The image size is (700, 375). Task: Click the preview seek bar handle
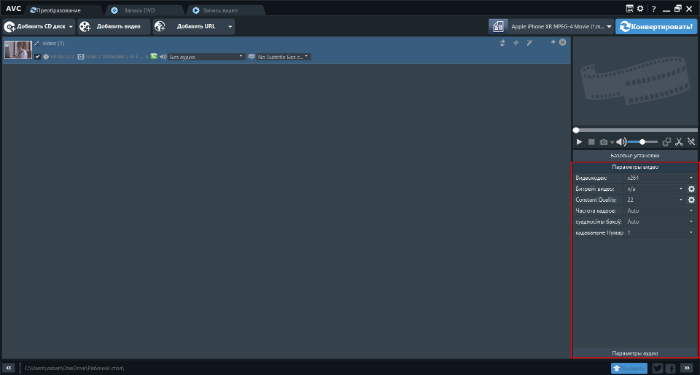coord(576,130)
